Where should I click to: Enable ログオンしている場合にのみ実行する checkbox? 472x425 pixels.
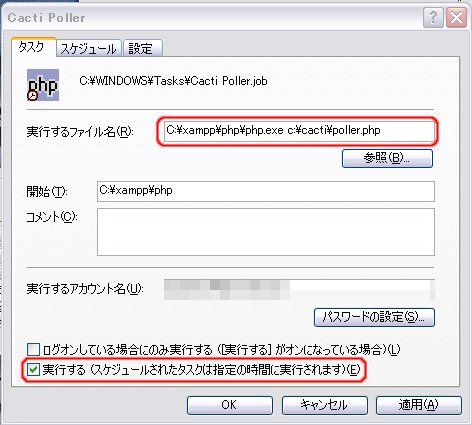pos(33,350)
